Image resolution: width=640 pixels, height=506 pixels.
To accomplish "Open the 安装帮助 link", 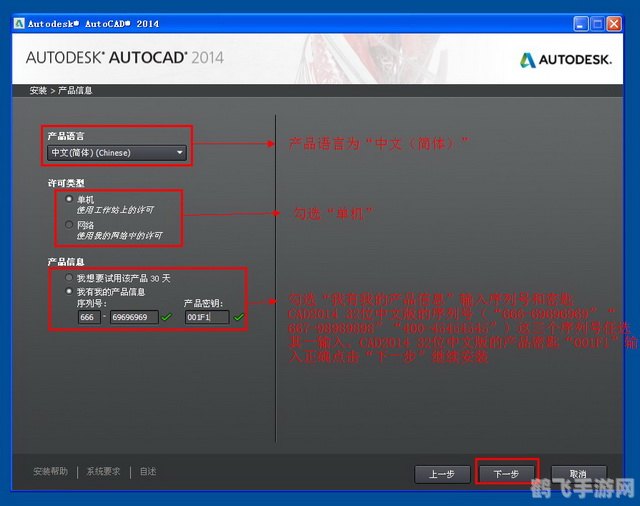I will [x=51, y=472].
